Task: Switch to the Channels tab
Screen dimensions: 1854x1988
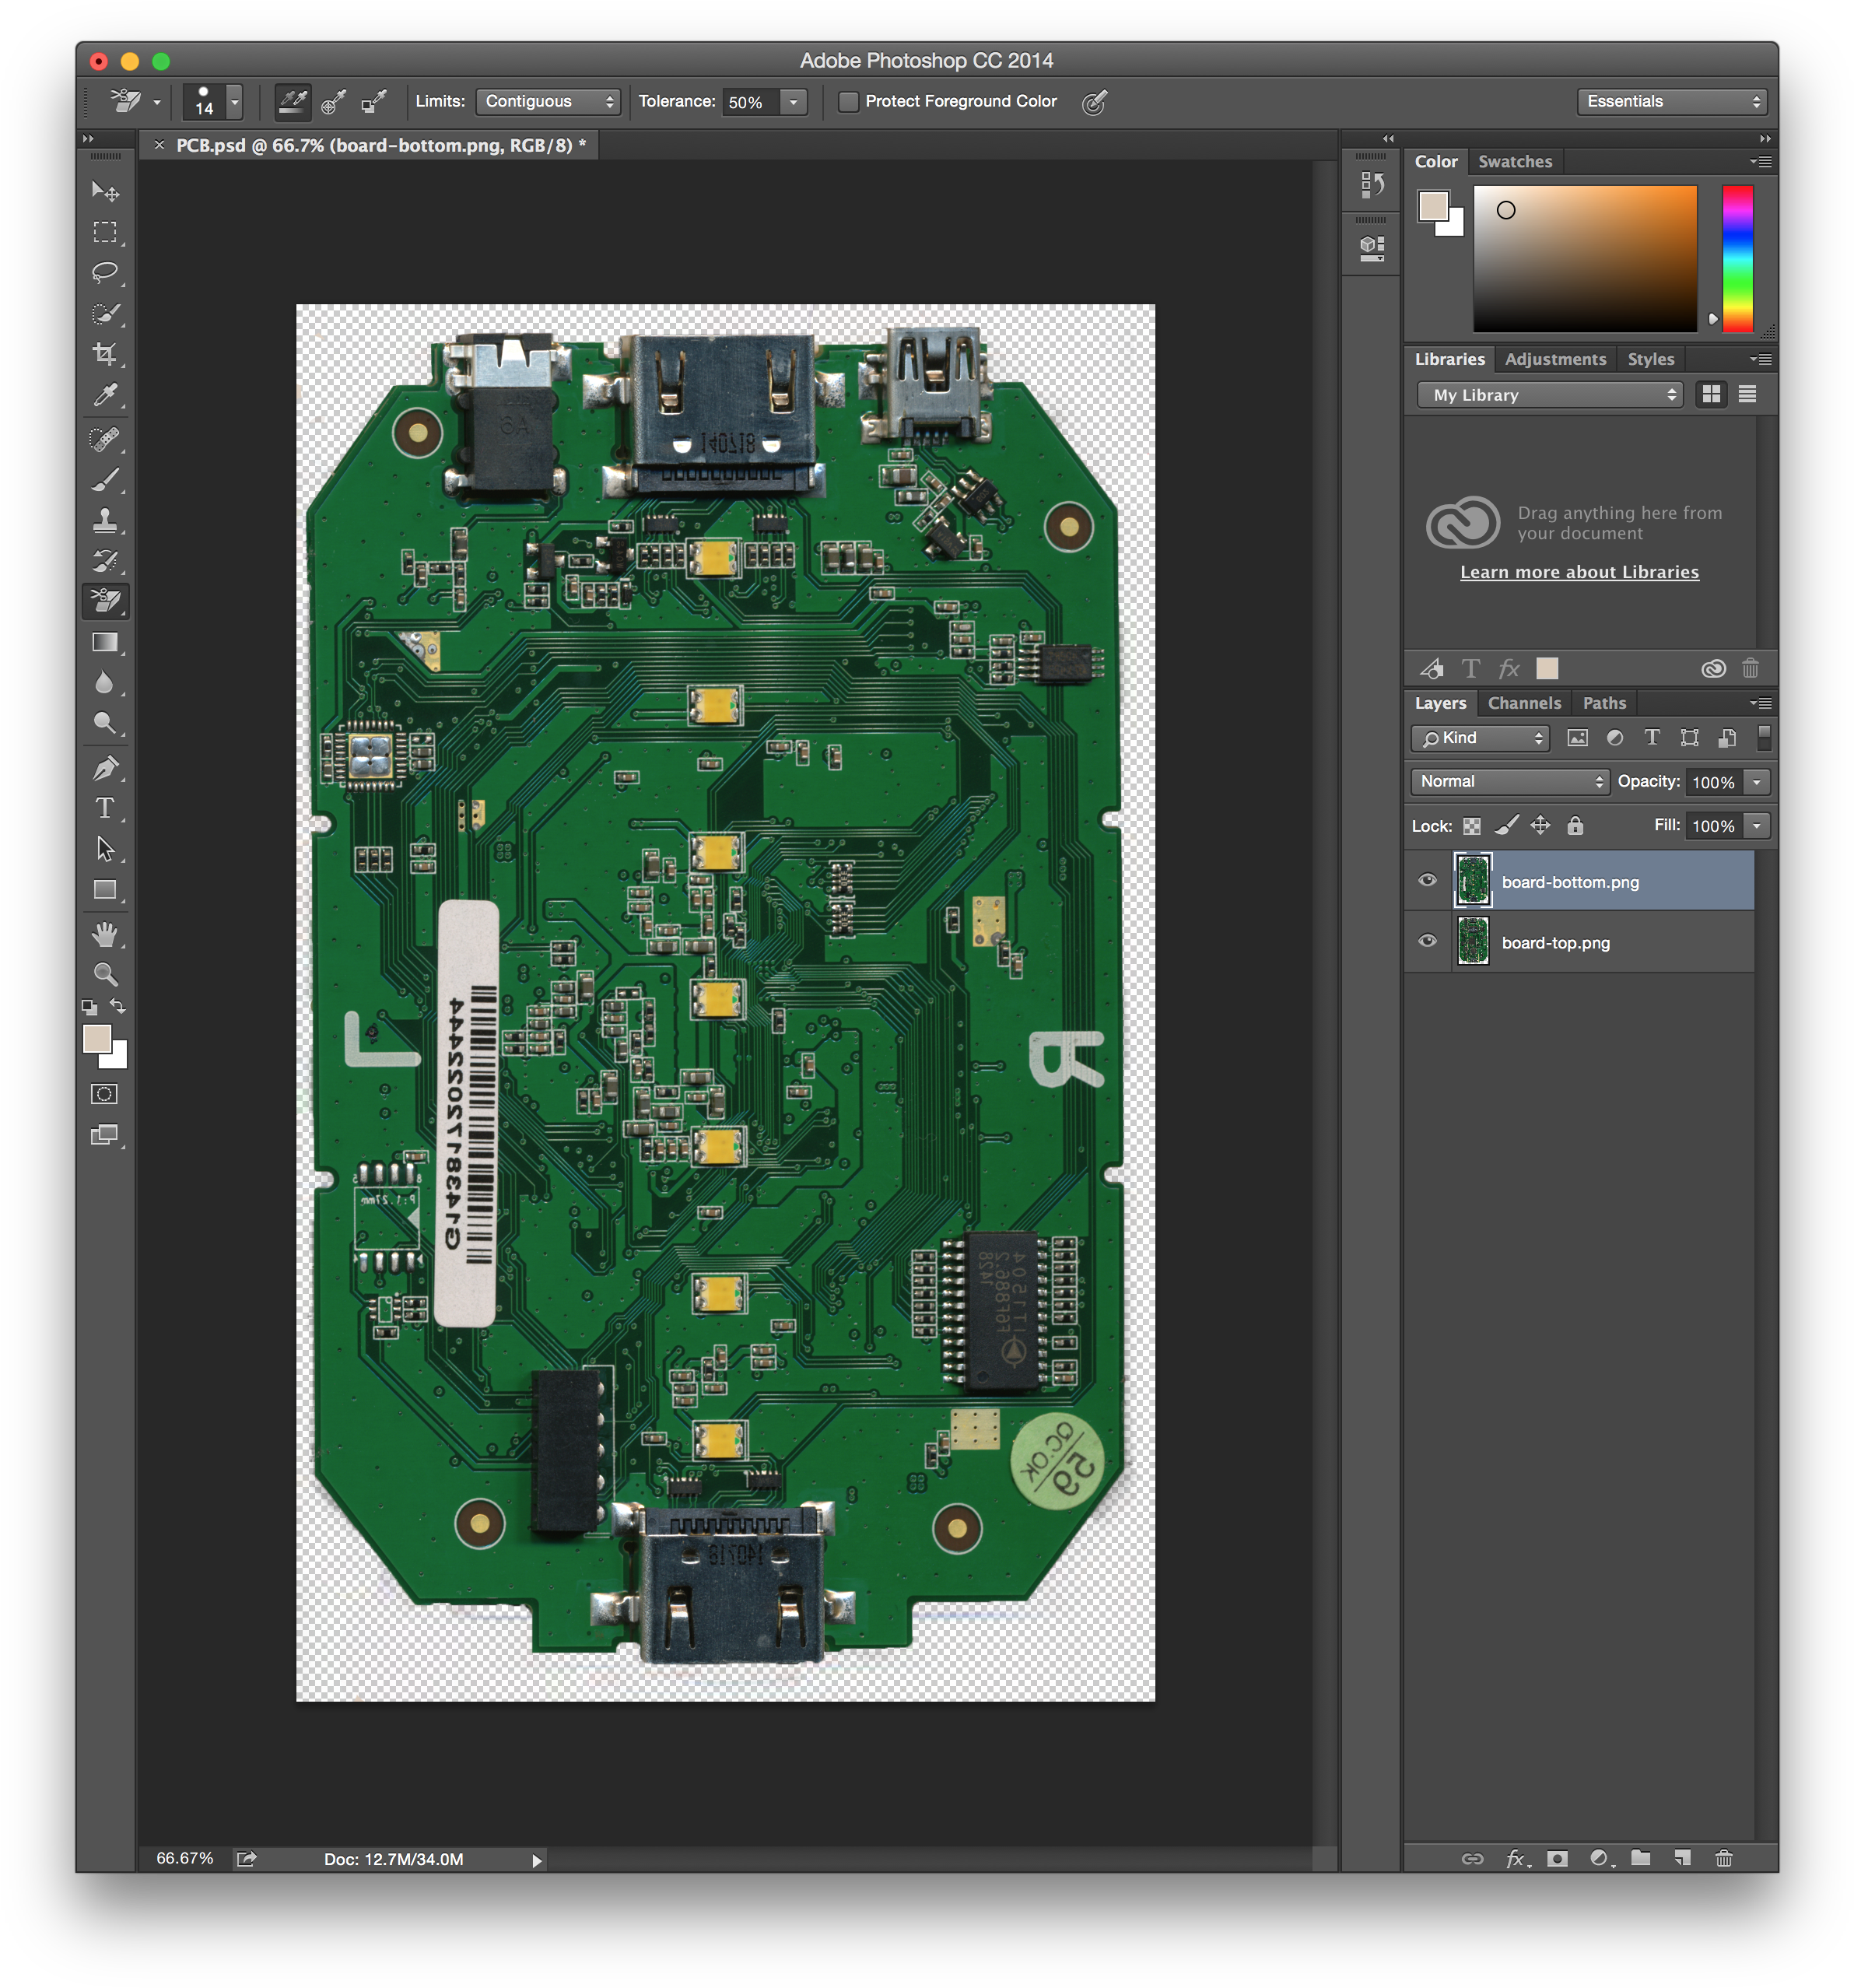Action: pyautogui.click(x=1524, y=703)
